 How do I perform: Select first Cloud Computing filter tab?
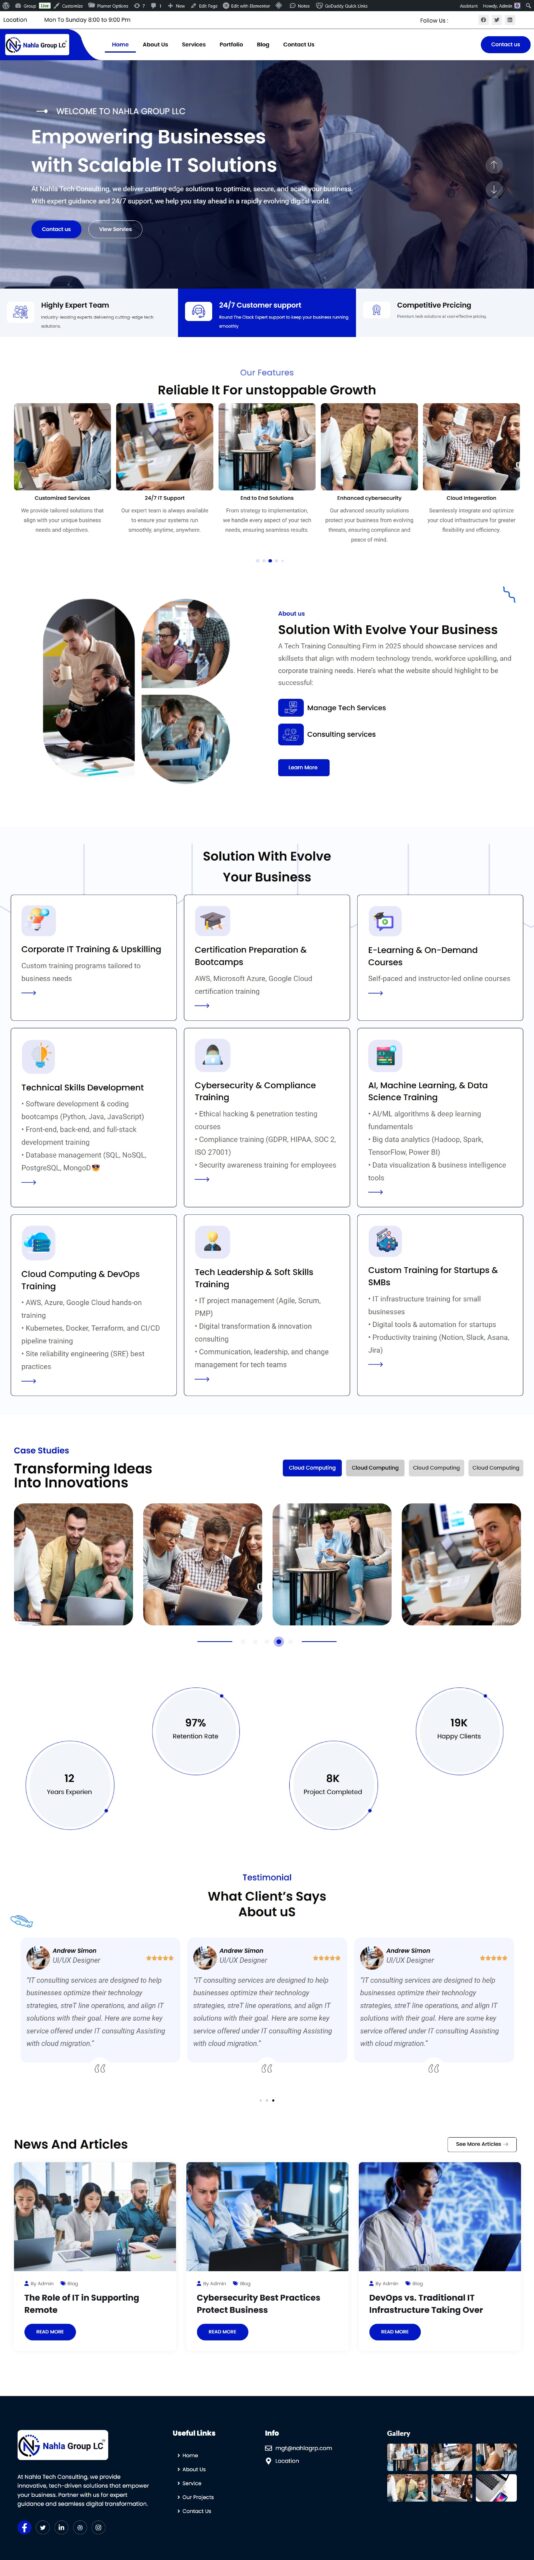312,1468
